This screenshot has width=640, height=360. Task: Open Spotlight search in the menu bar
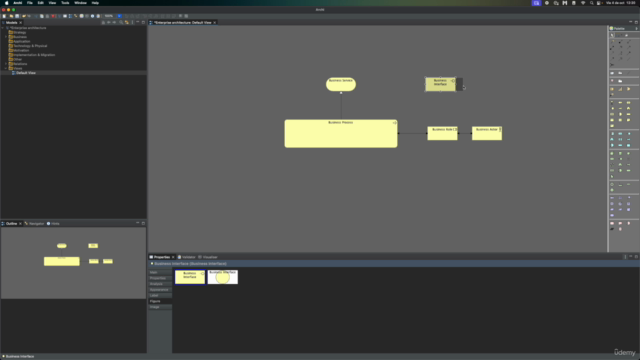tap(591, 3)
